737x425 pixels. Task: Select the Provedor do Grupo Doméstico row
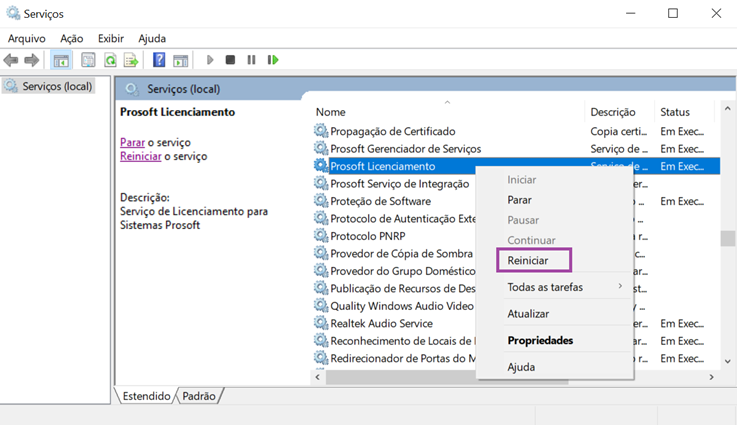(x=403, y=271)
